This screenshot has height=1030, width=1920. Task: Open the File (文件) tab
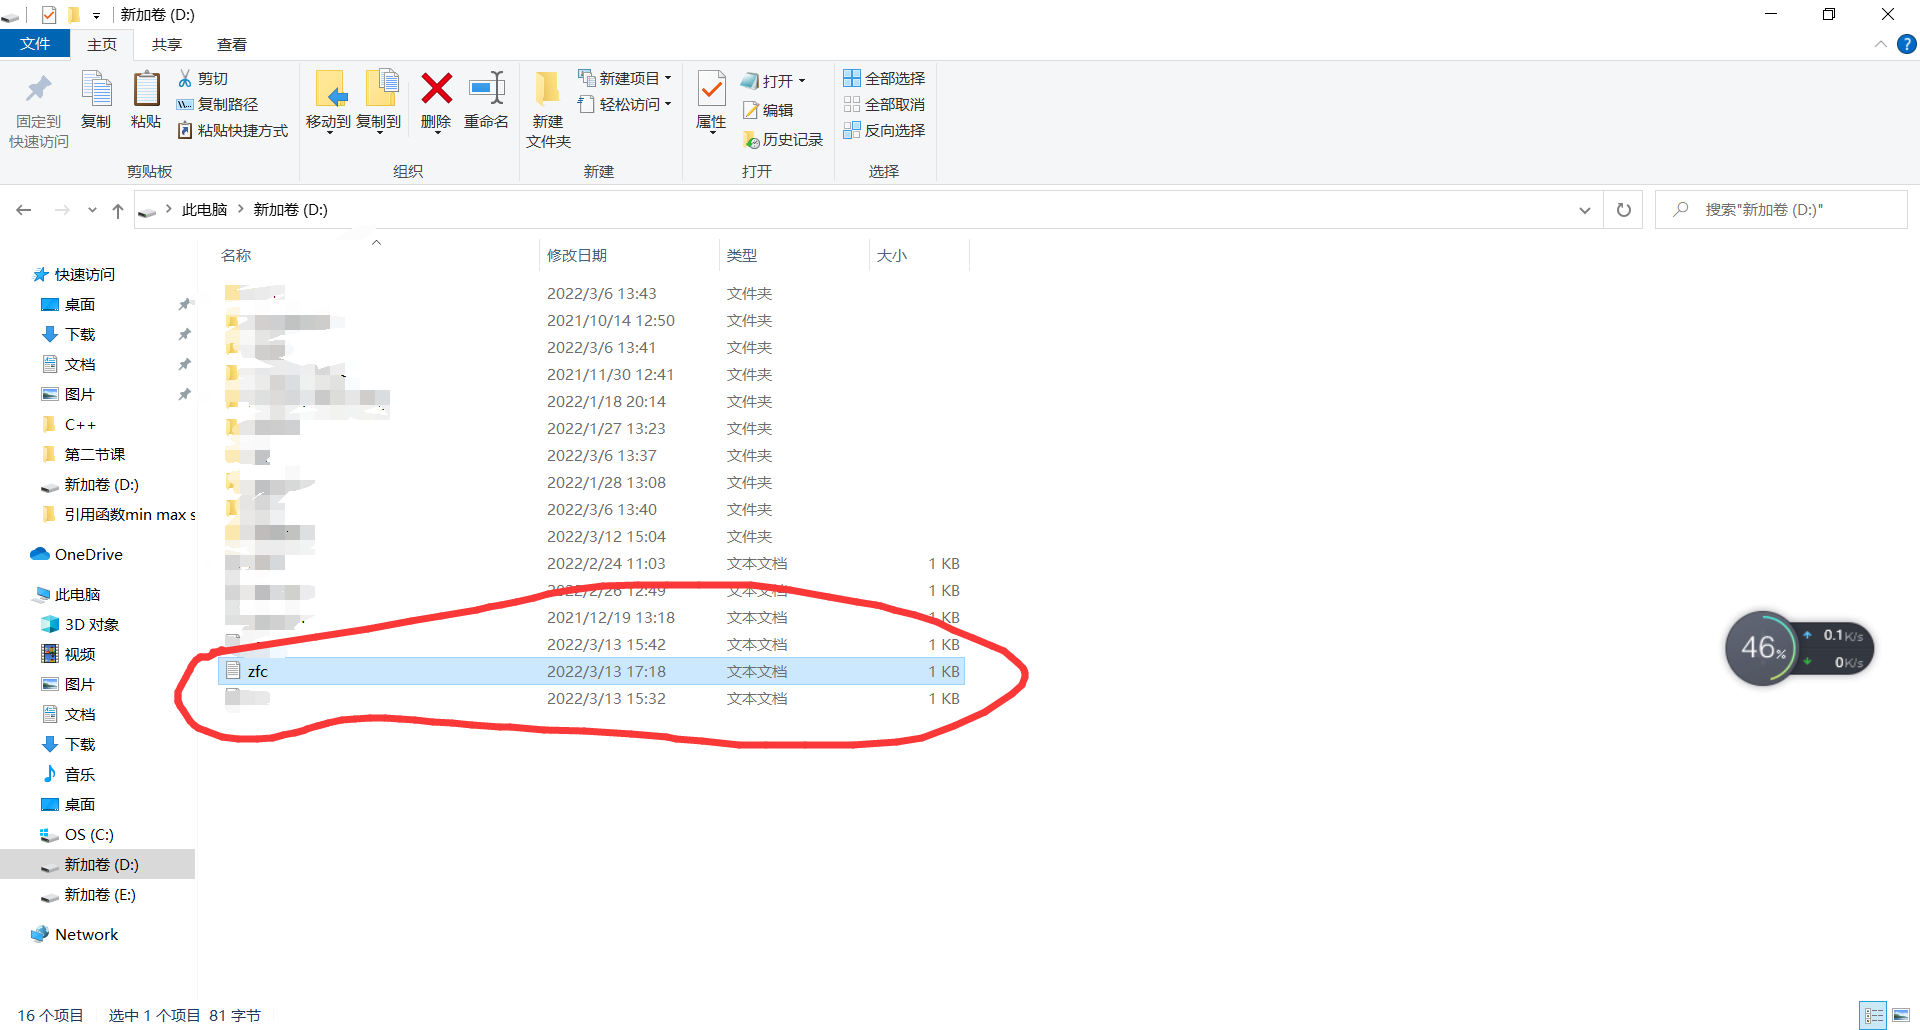(35, 44)
